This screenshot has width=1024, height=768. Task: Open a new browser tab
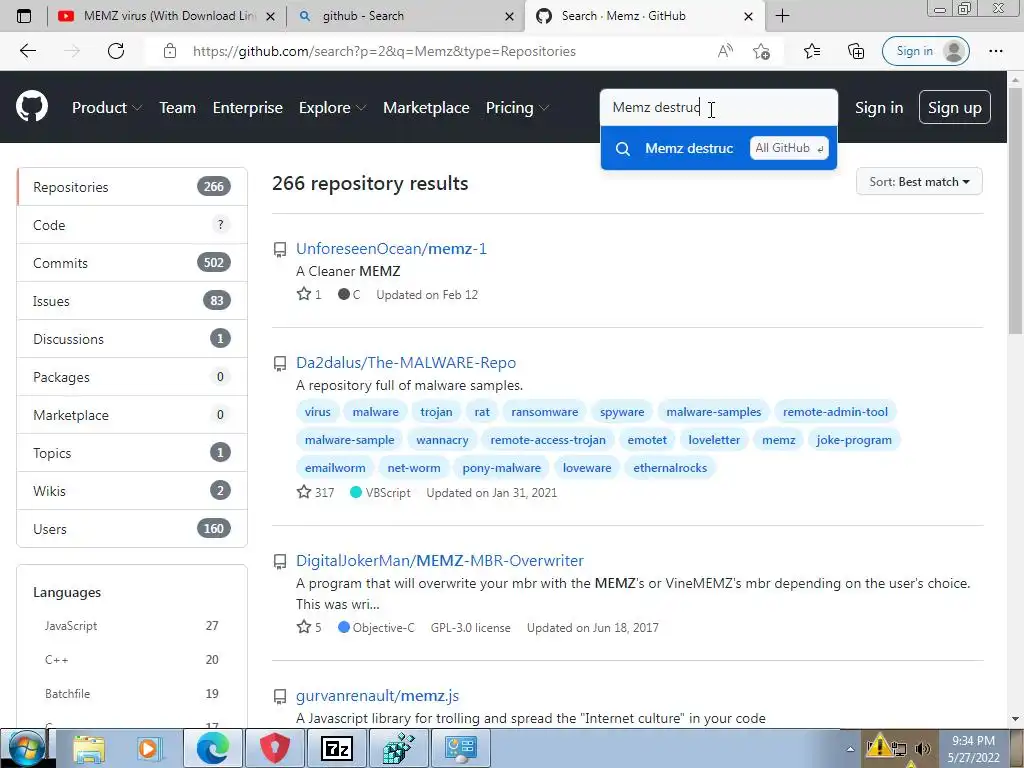coord(782,16)
